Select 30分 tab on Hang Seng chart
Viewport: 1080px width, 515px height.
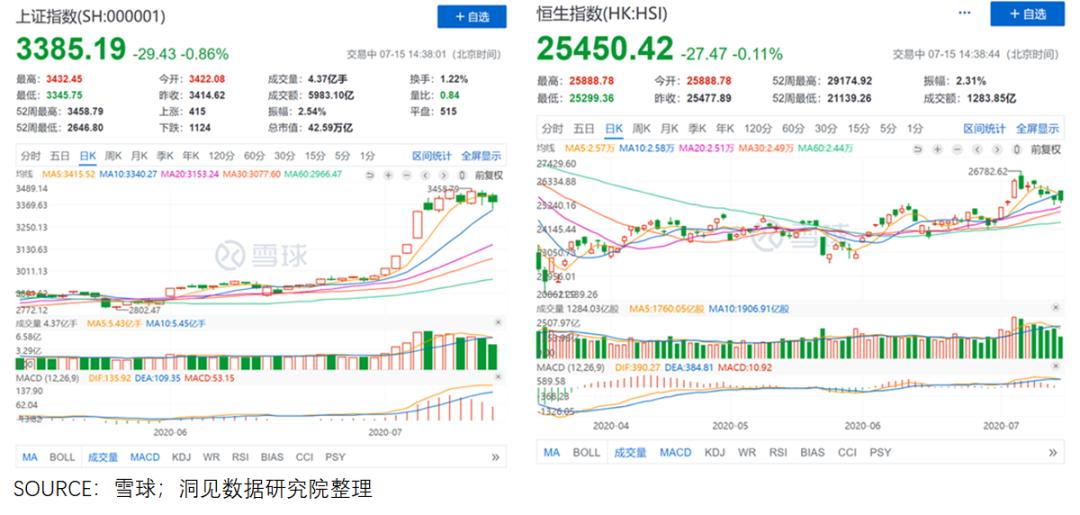coord(826,128)
